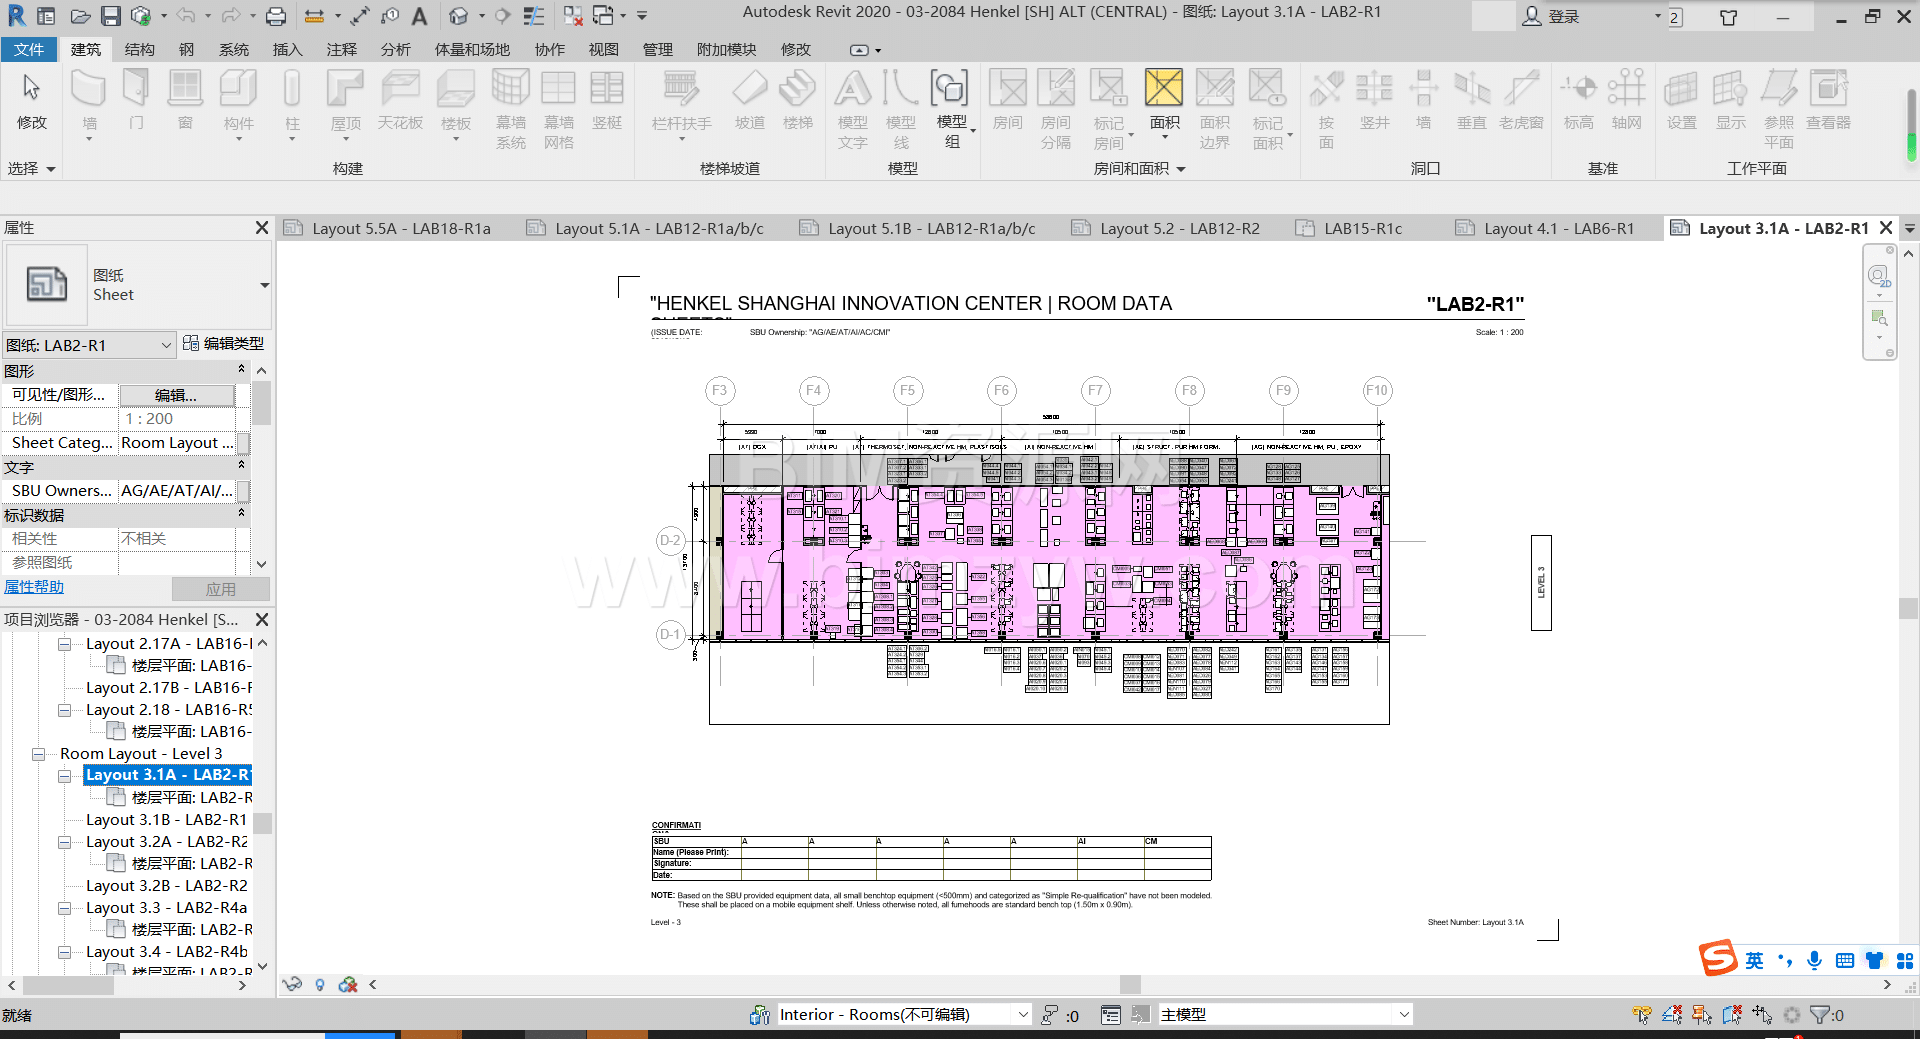Select the Modify arrow tool
The height and width of the screenshot is (1039, 1920).
point(31,99)
